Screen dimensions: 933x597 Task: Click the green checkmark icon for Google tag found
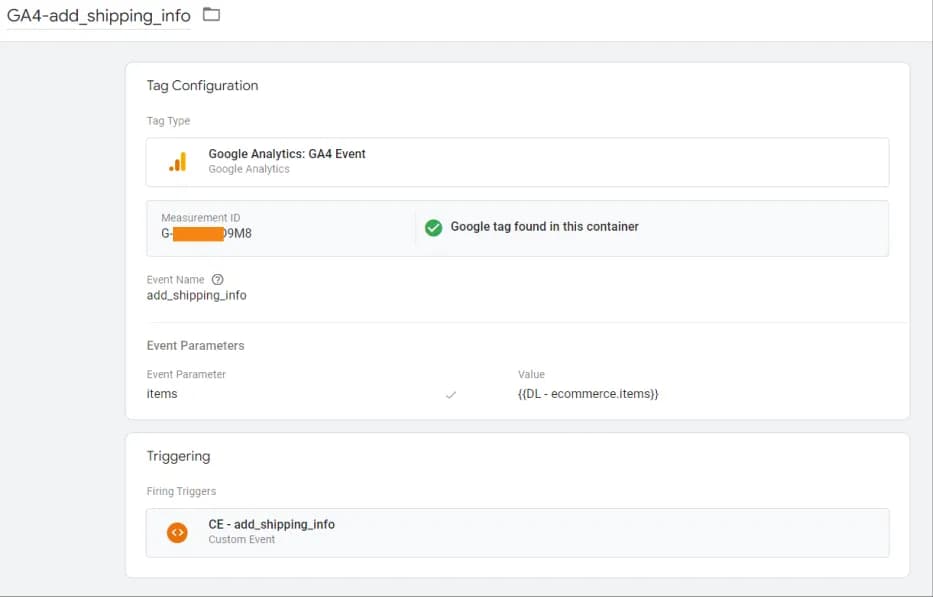433,227
